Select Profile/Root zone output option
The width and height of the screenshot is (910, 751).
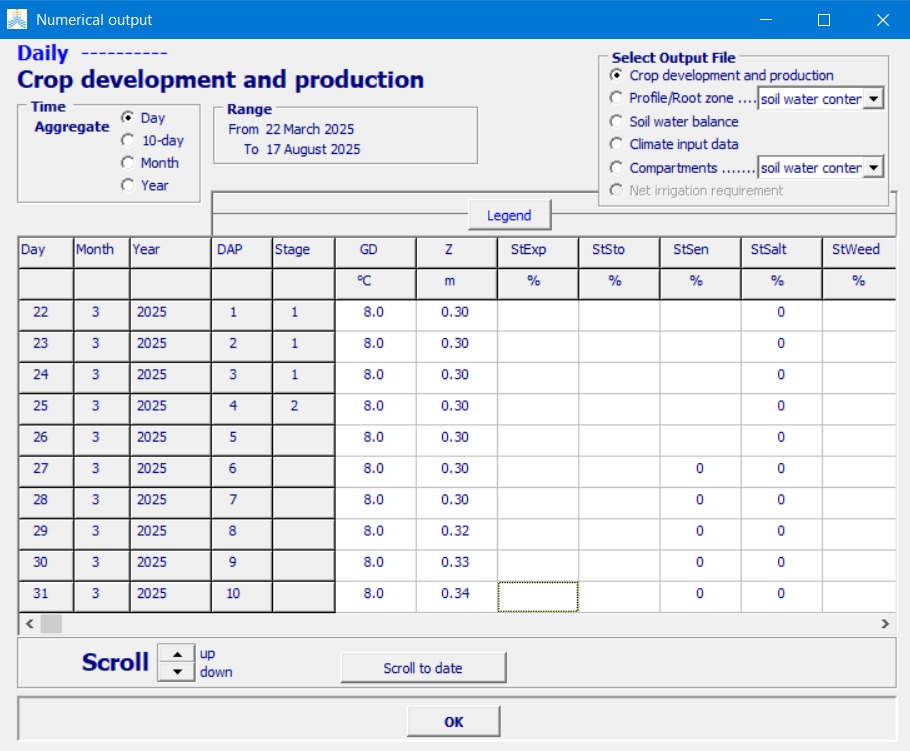click(616, 98)
